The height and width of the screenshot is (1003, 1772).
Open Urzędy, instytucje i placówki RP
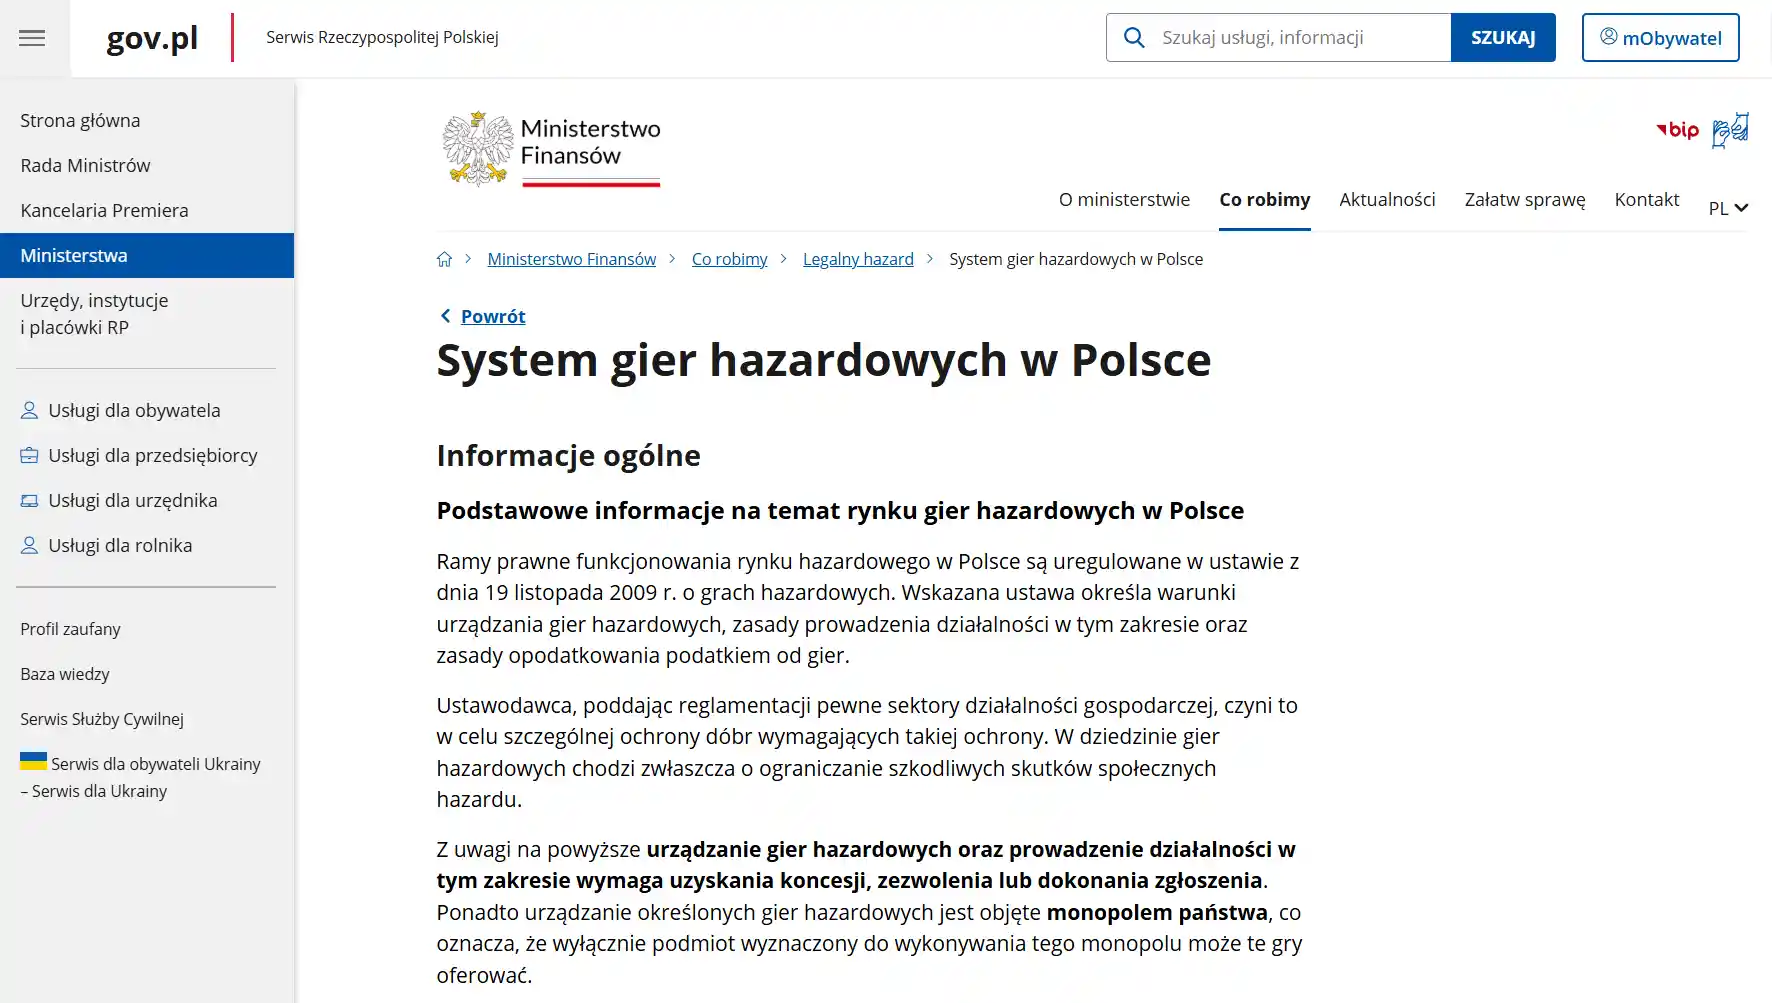coord(147,314)
